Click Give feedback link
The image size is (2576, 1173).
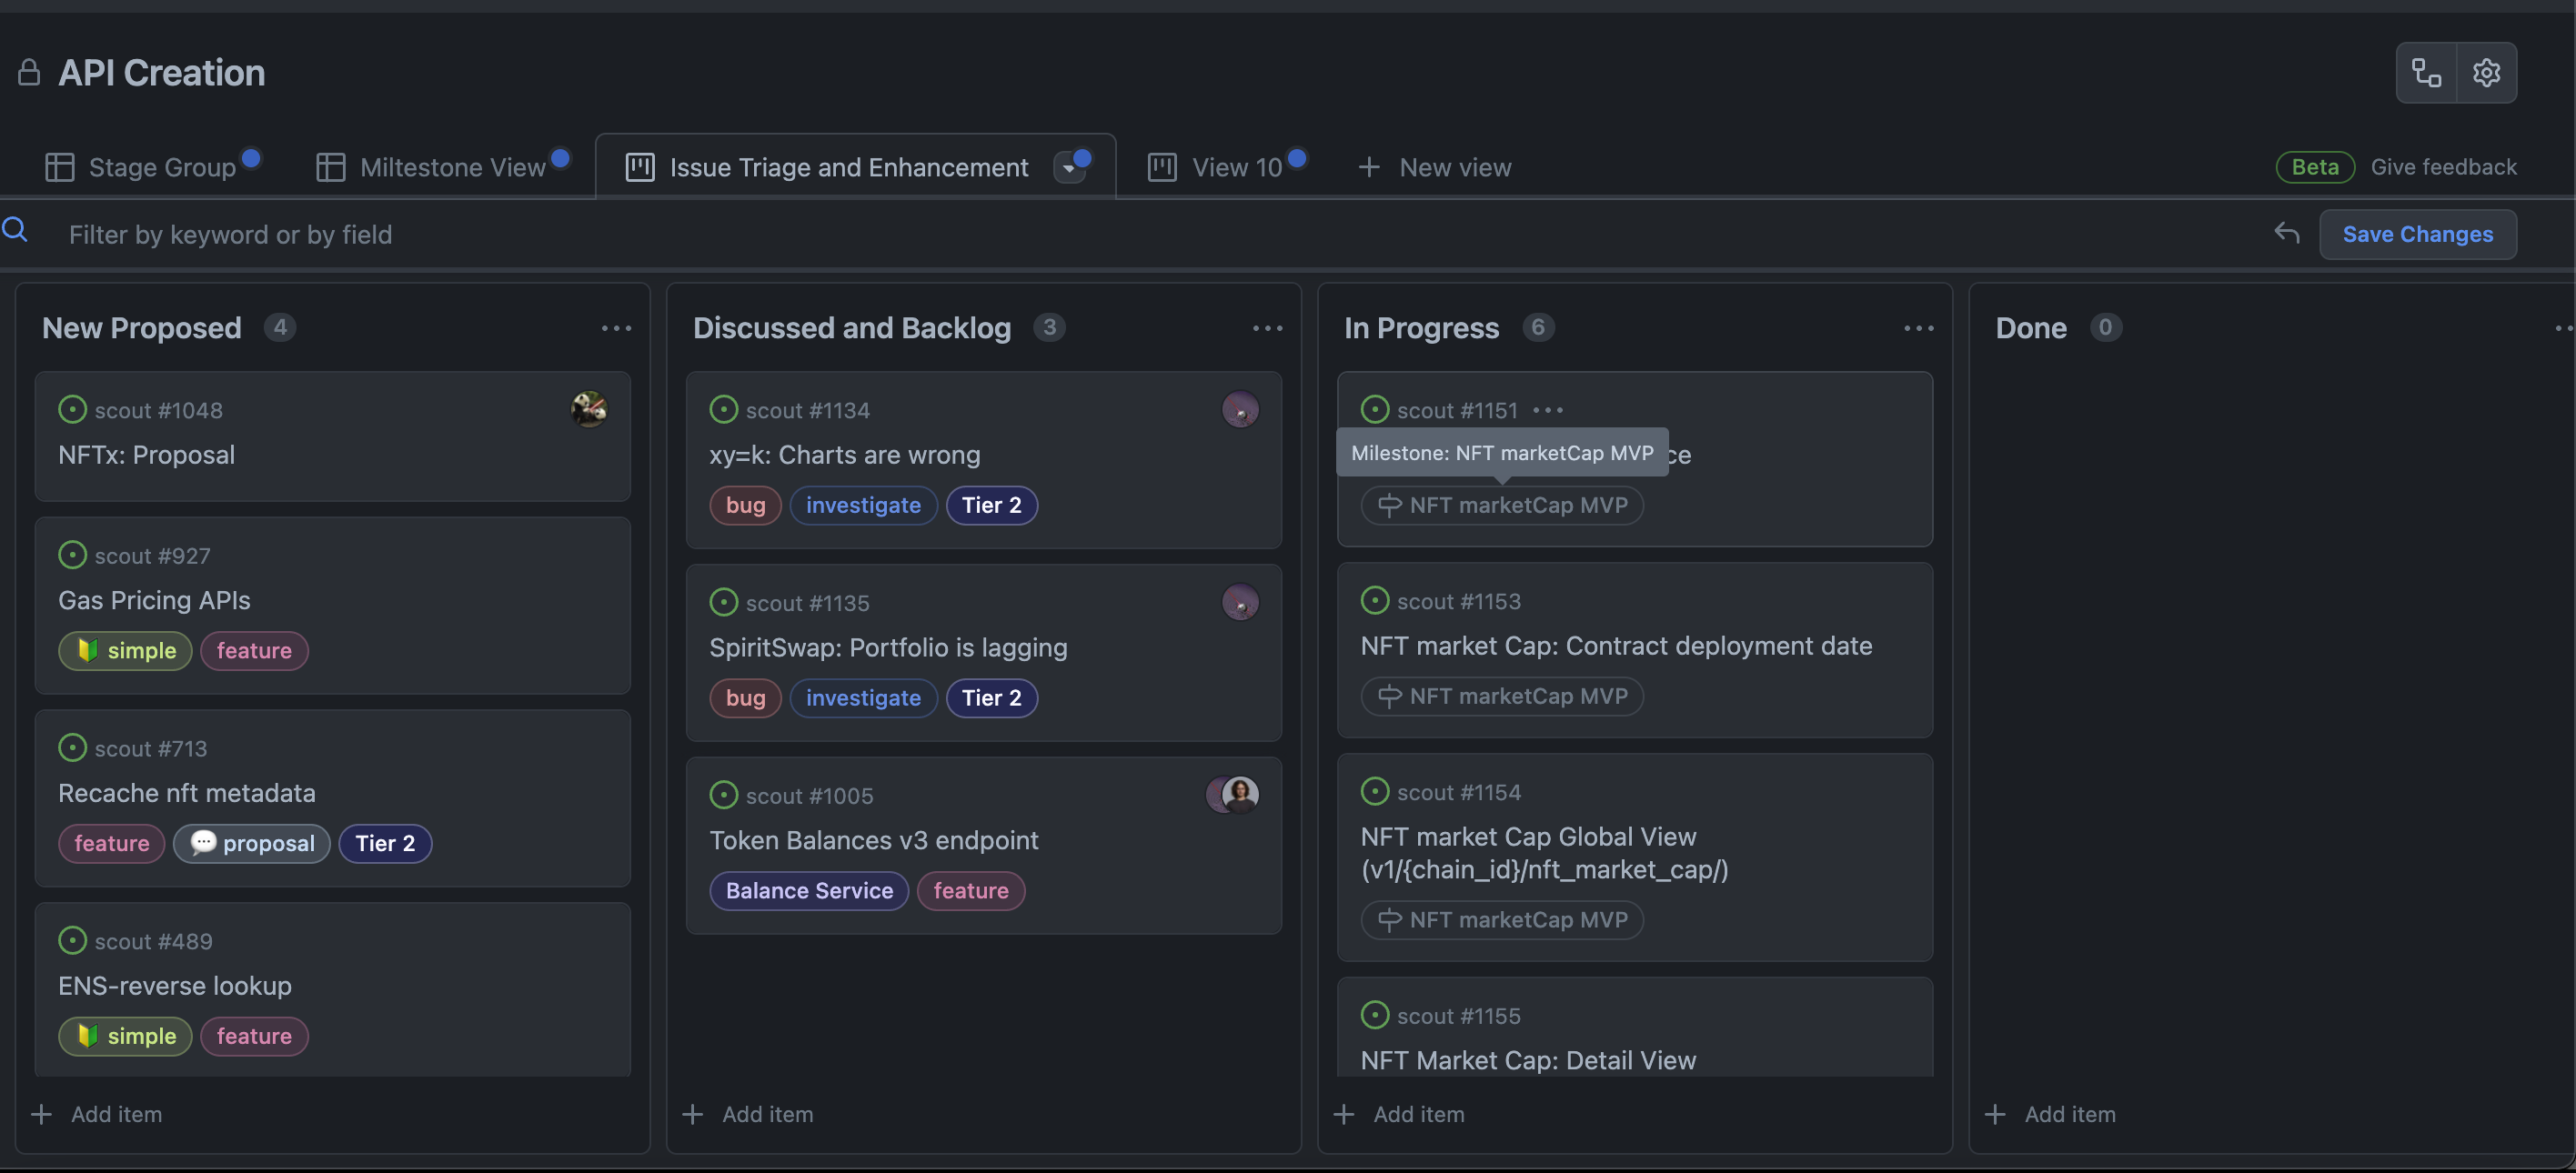pyautogui.click(x=2443, y=167)
